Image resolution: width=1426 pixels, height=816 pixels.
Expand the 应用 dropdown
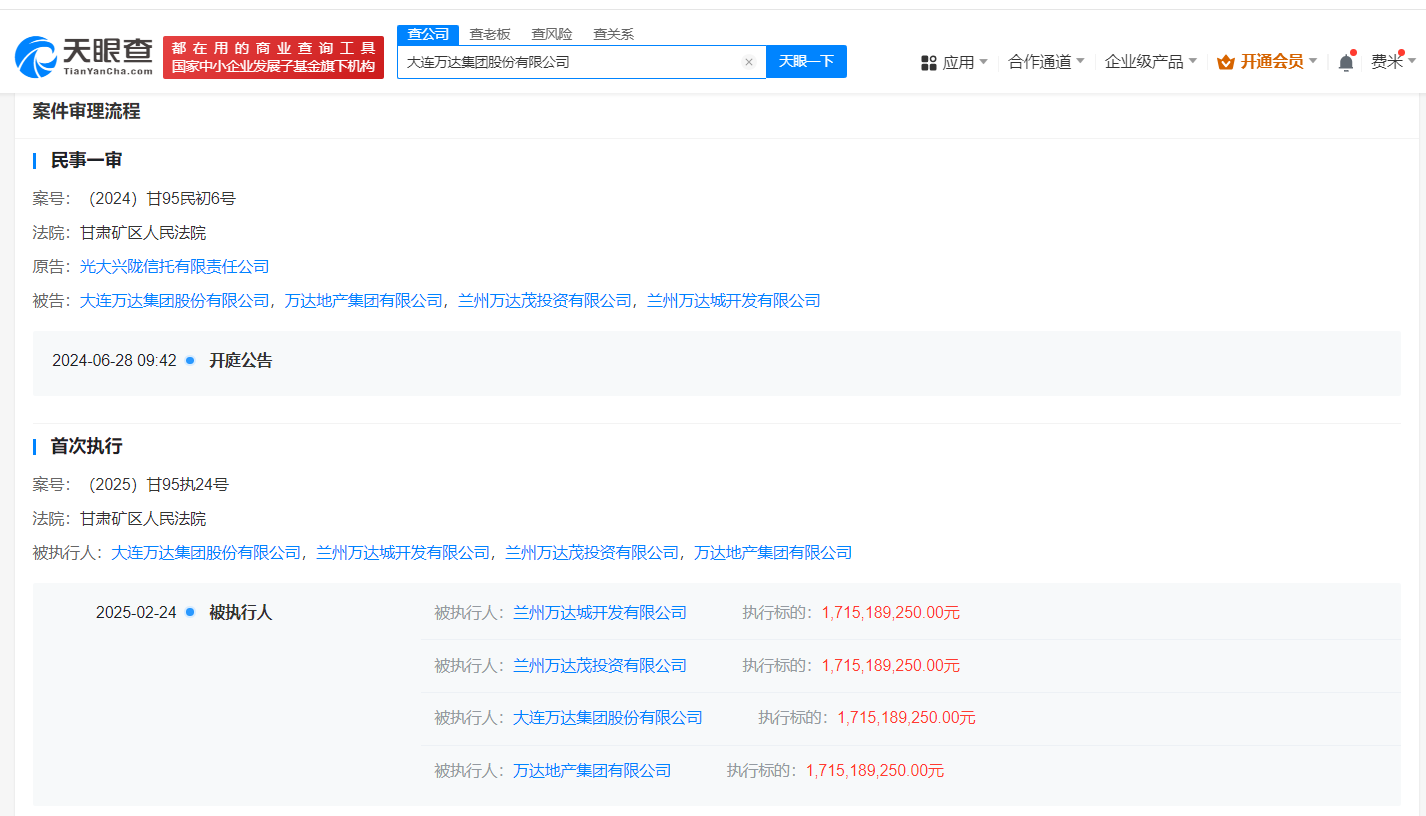click(x=965, y=62)
